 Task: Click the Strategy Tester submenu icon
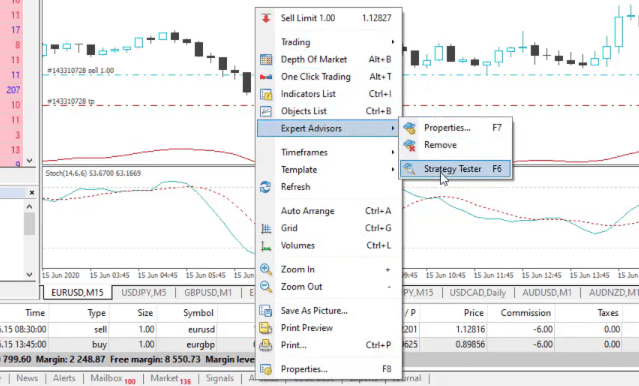pos(409,169)
